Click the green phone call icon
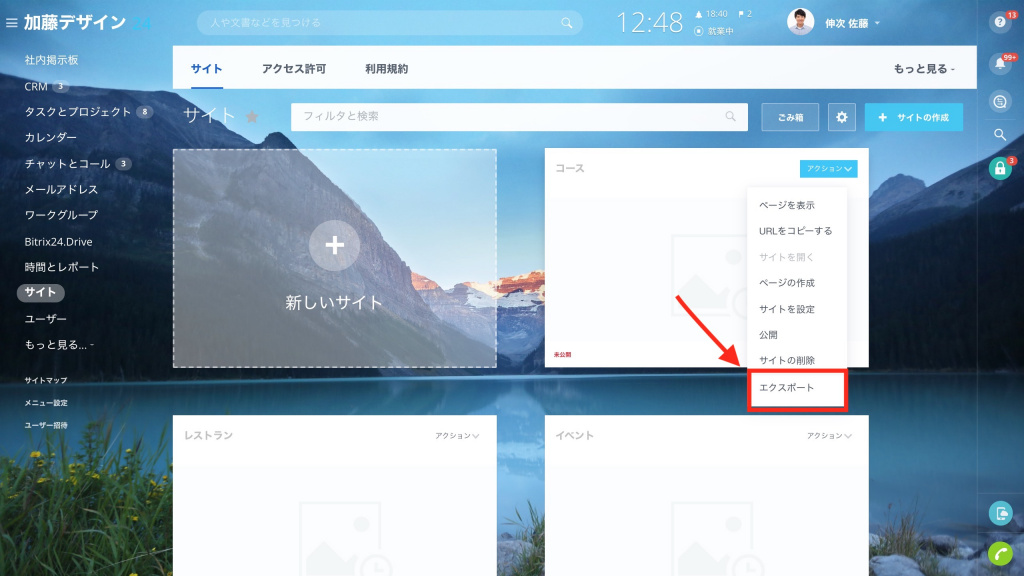Image resolution: width=1024 pixels, height=576 pixels. click(1000, 553)
